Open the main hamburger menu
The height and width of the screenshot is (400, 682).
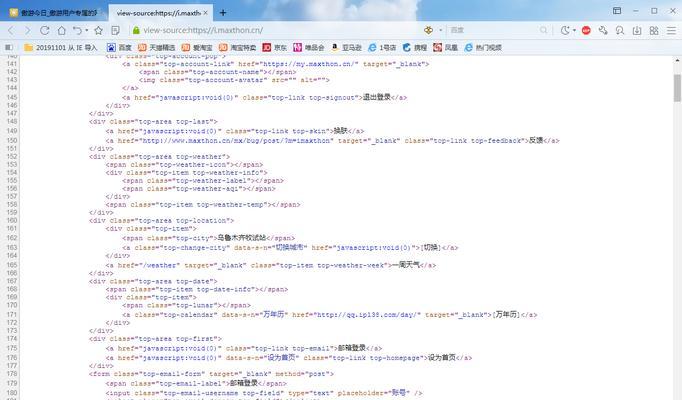click(x=672, y=30)
